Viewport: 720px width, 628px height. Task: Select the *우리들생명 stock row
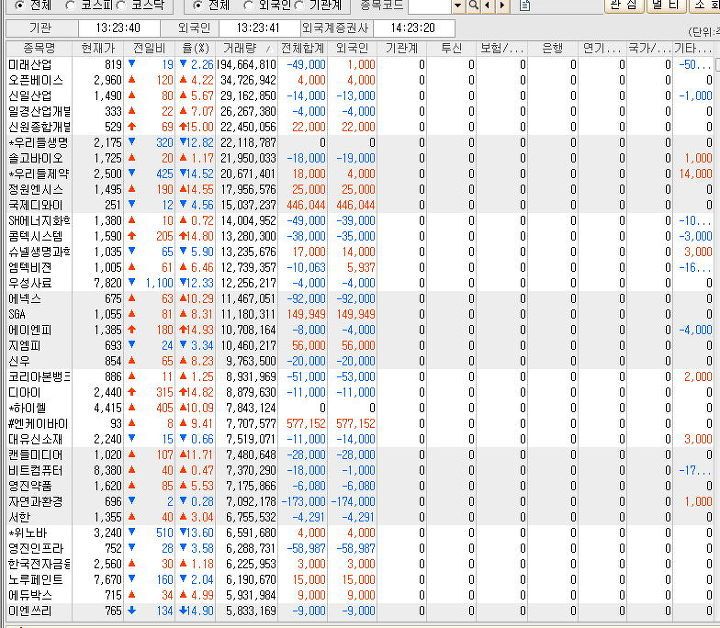click(361, 143)
